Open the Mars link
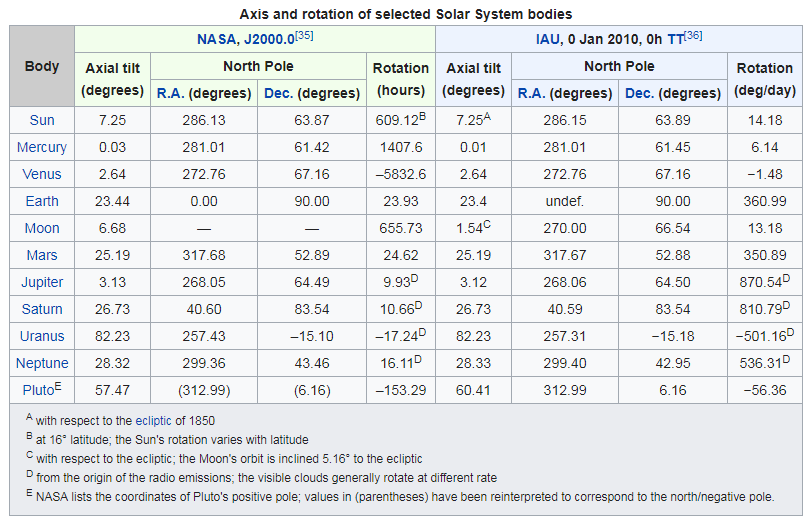Viewport: 811px width, 521px height. pyautogui.click(x=42, y=255)
